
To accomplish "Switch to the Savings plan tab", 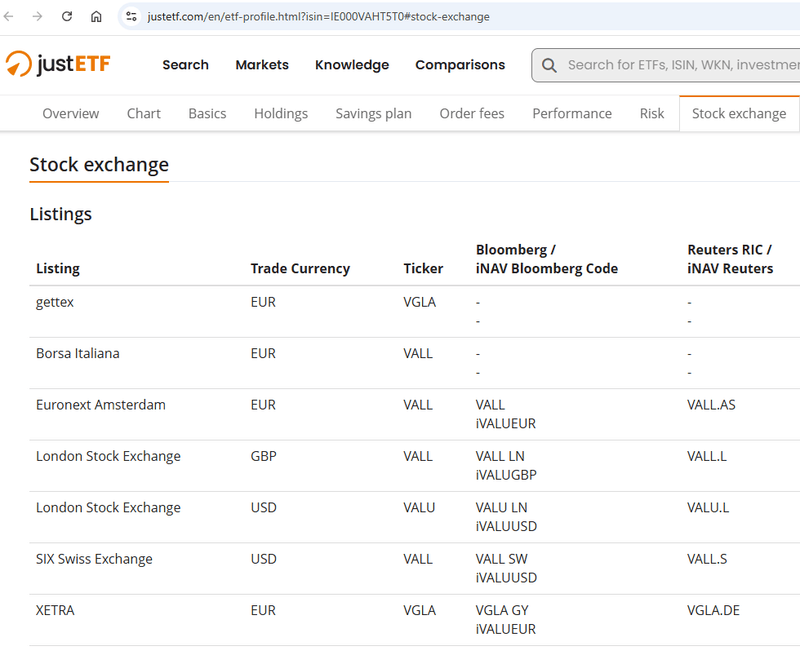I will [373, 113].
